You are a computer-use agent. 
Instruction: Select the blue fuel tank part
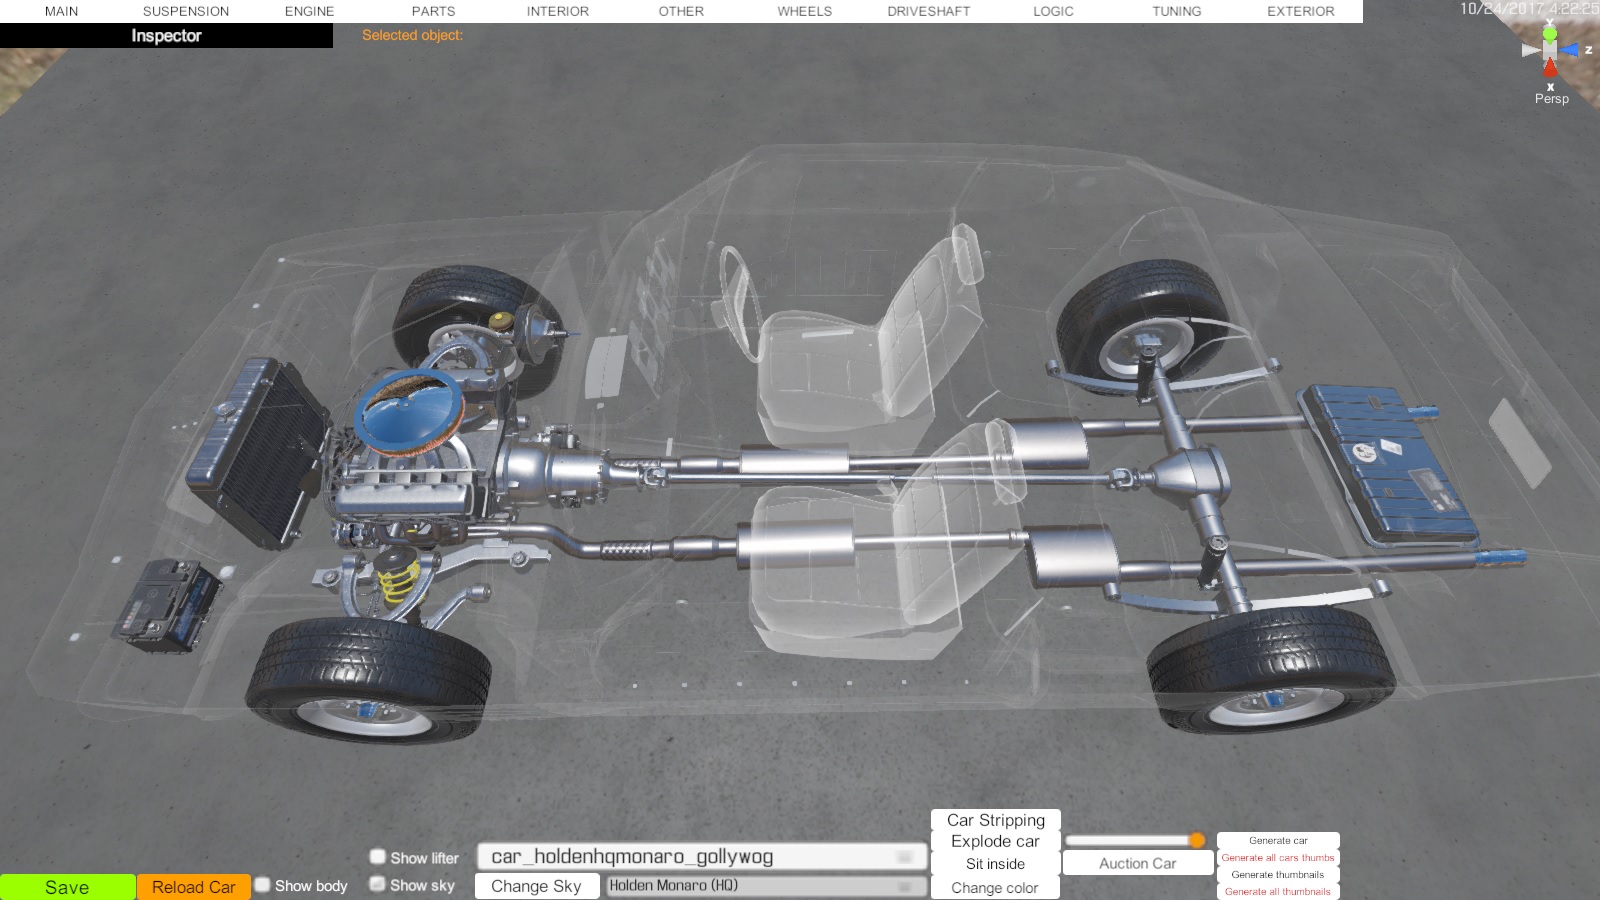pyautogui.click(x=1388, y=466)
